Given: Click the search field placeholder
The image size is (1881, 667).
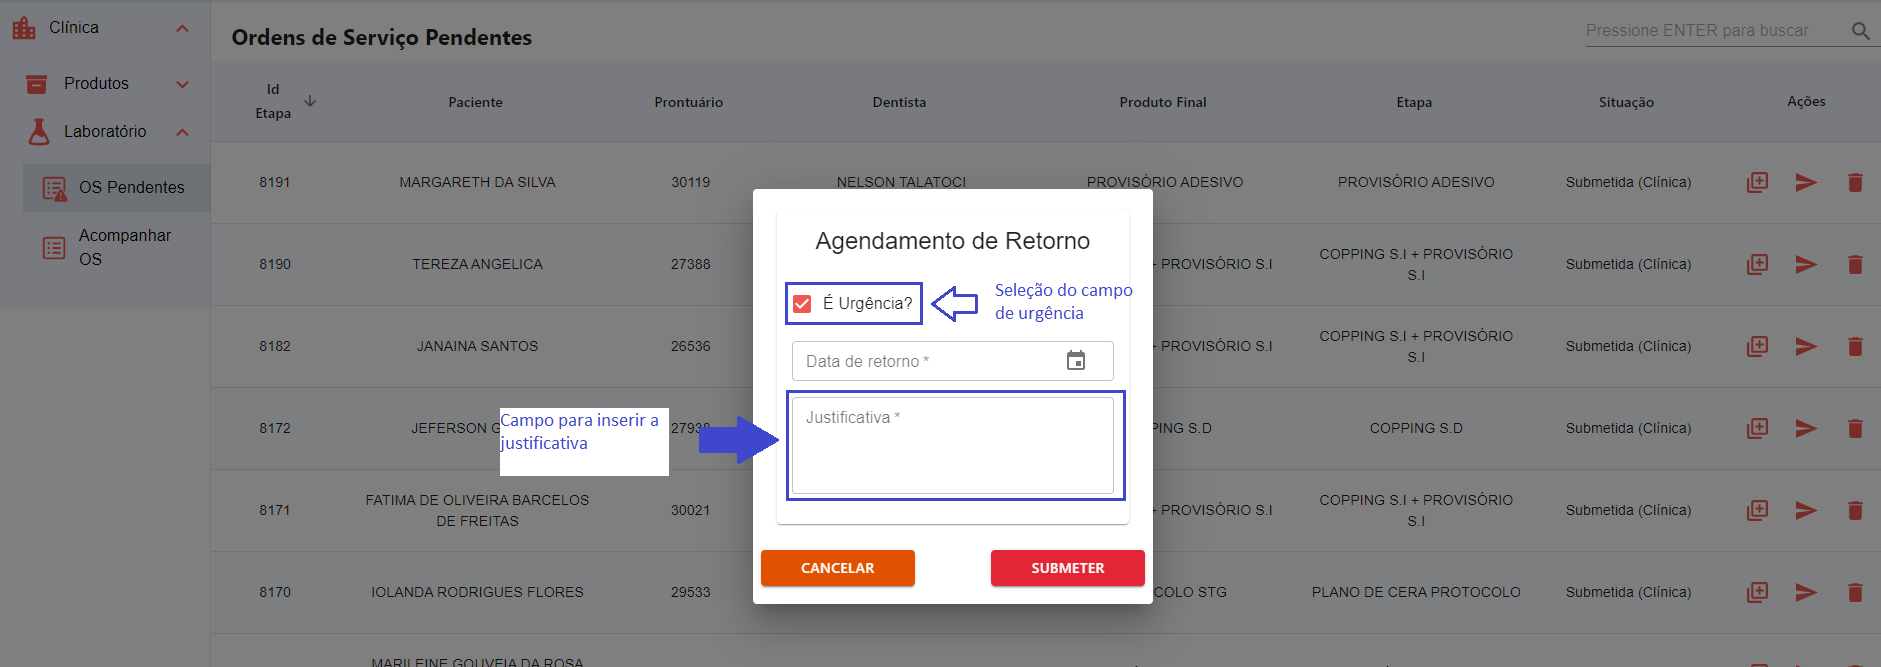Looking at the screenshot, I should 1696,31.
